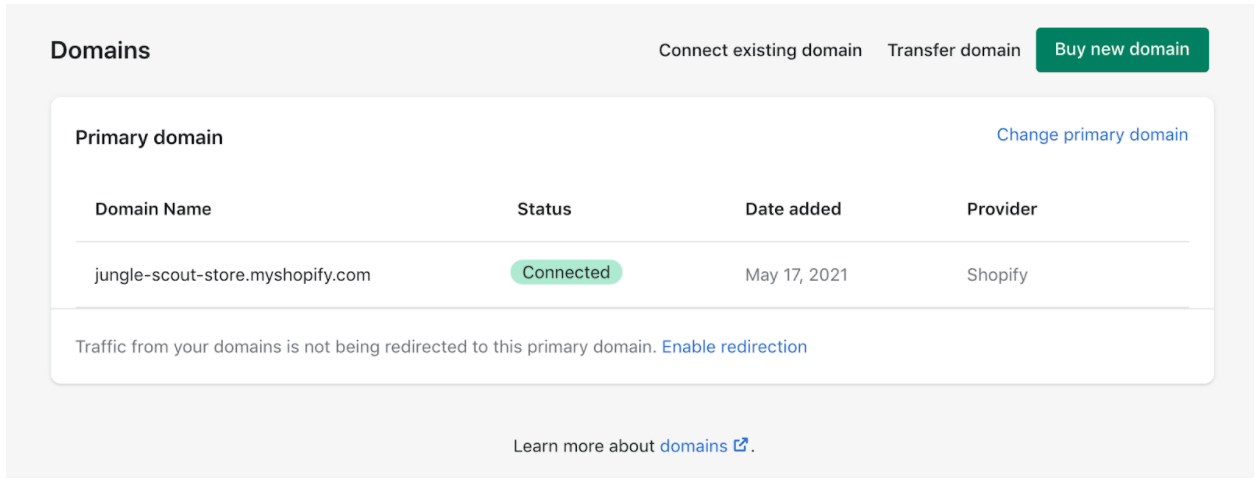
Task: Click the Domain Name column header
Action: click(153, 209)
